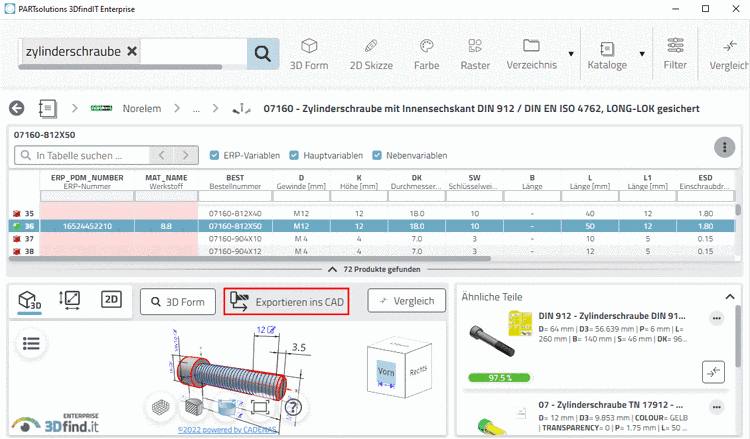Open the catalog index icon in breadcrumb
Screen dimensions: 750x439
tap(47, 109)
